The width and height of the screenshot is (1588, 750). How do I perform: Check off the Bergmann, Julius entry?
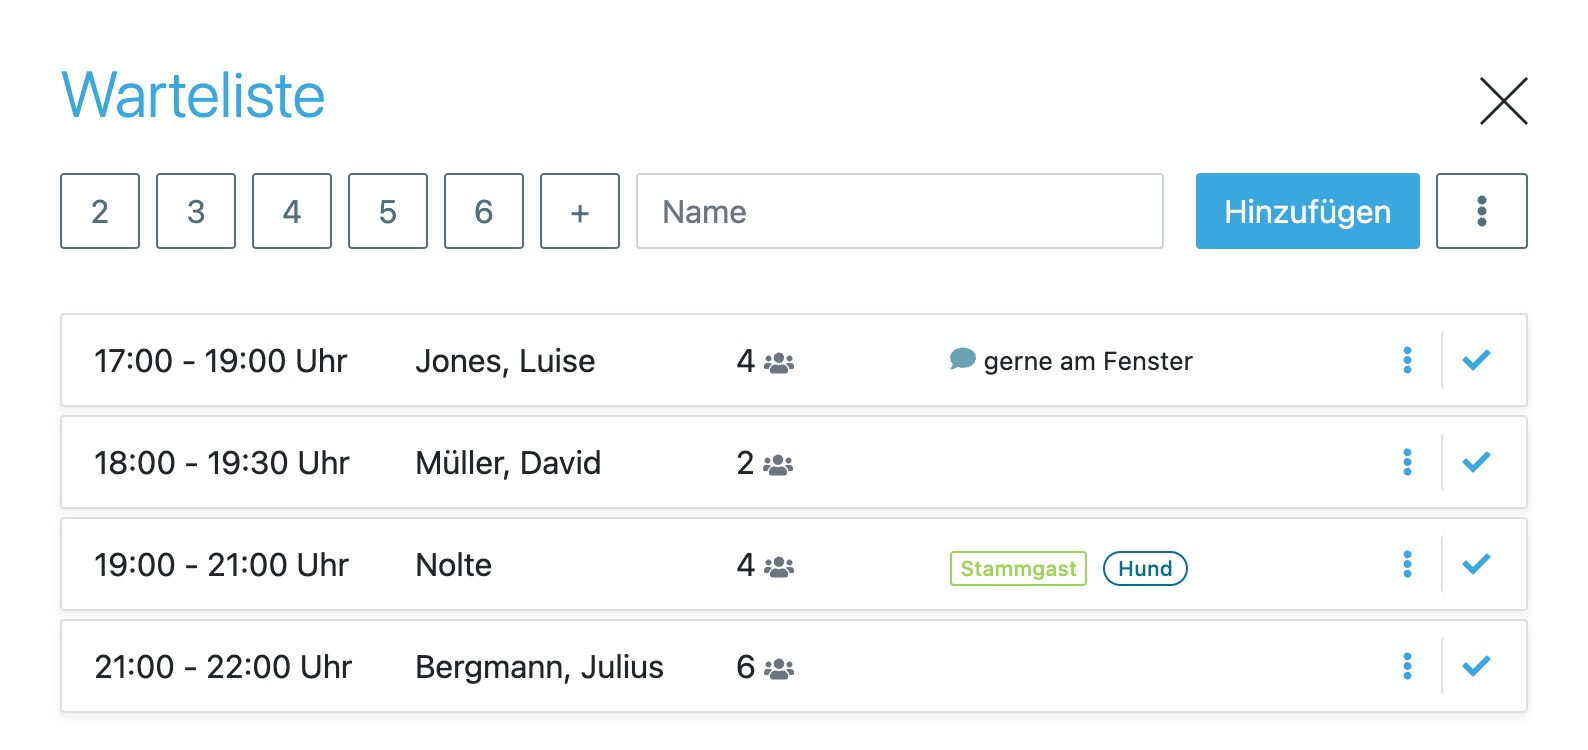(1476, 666)
